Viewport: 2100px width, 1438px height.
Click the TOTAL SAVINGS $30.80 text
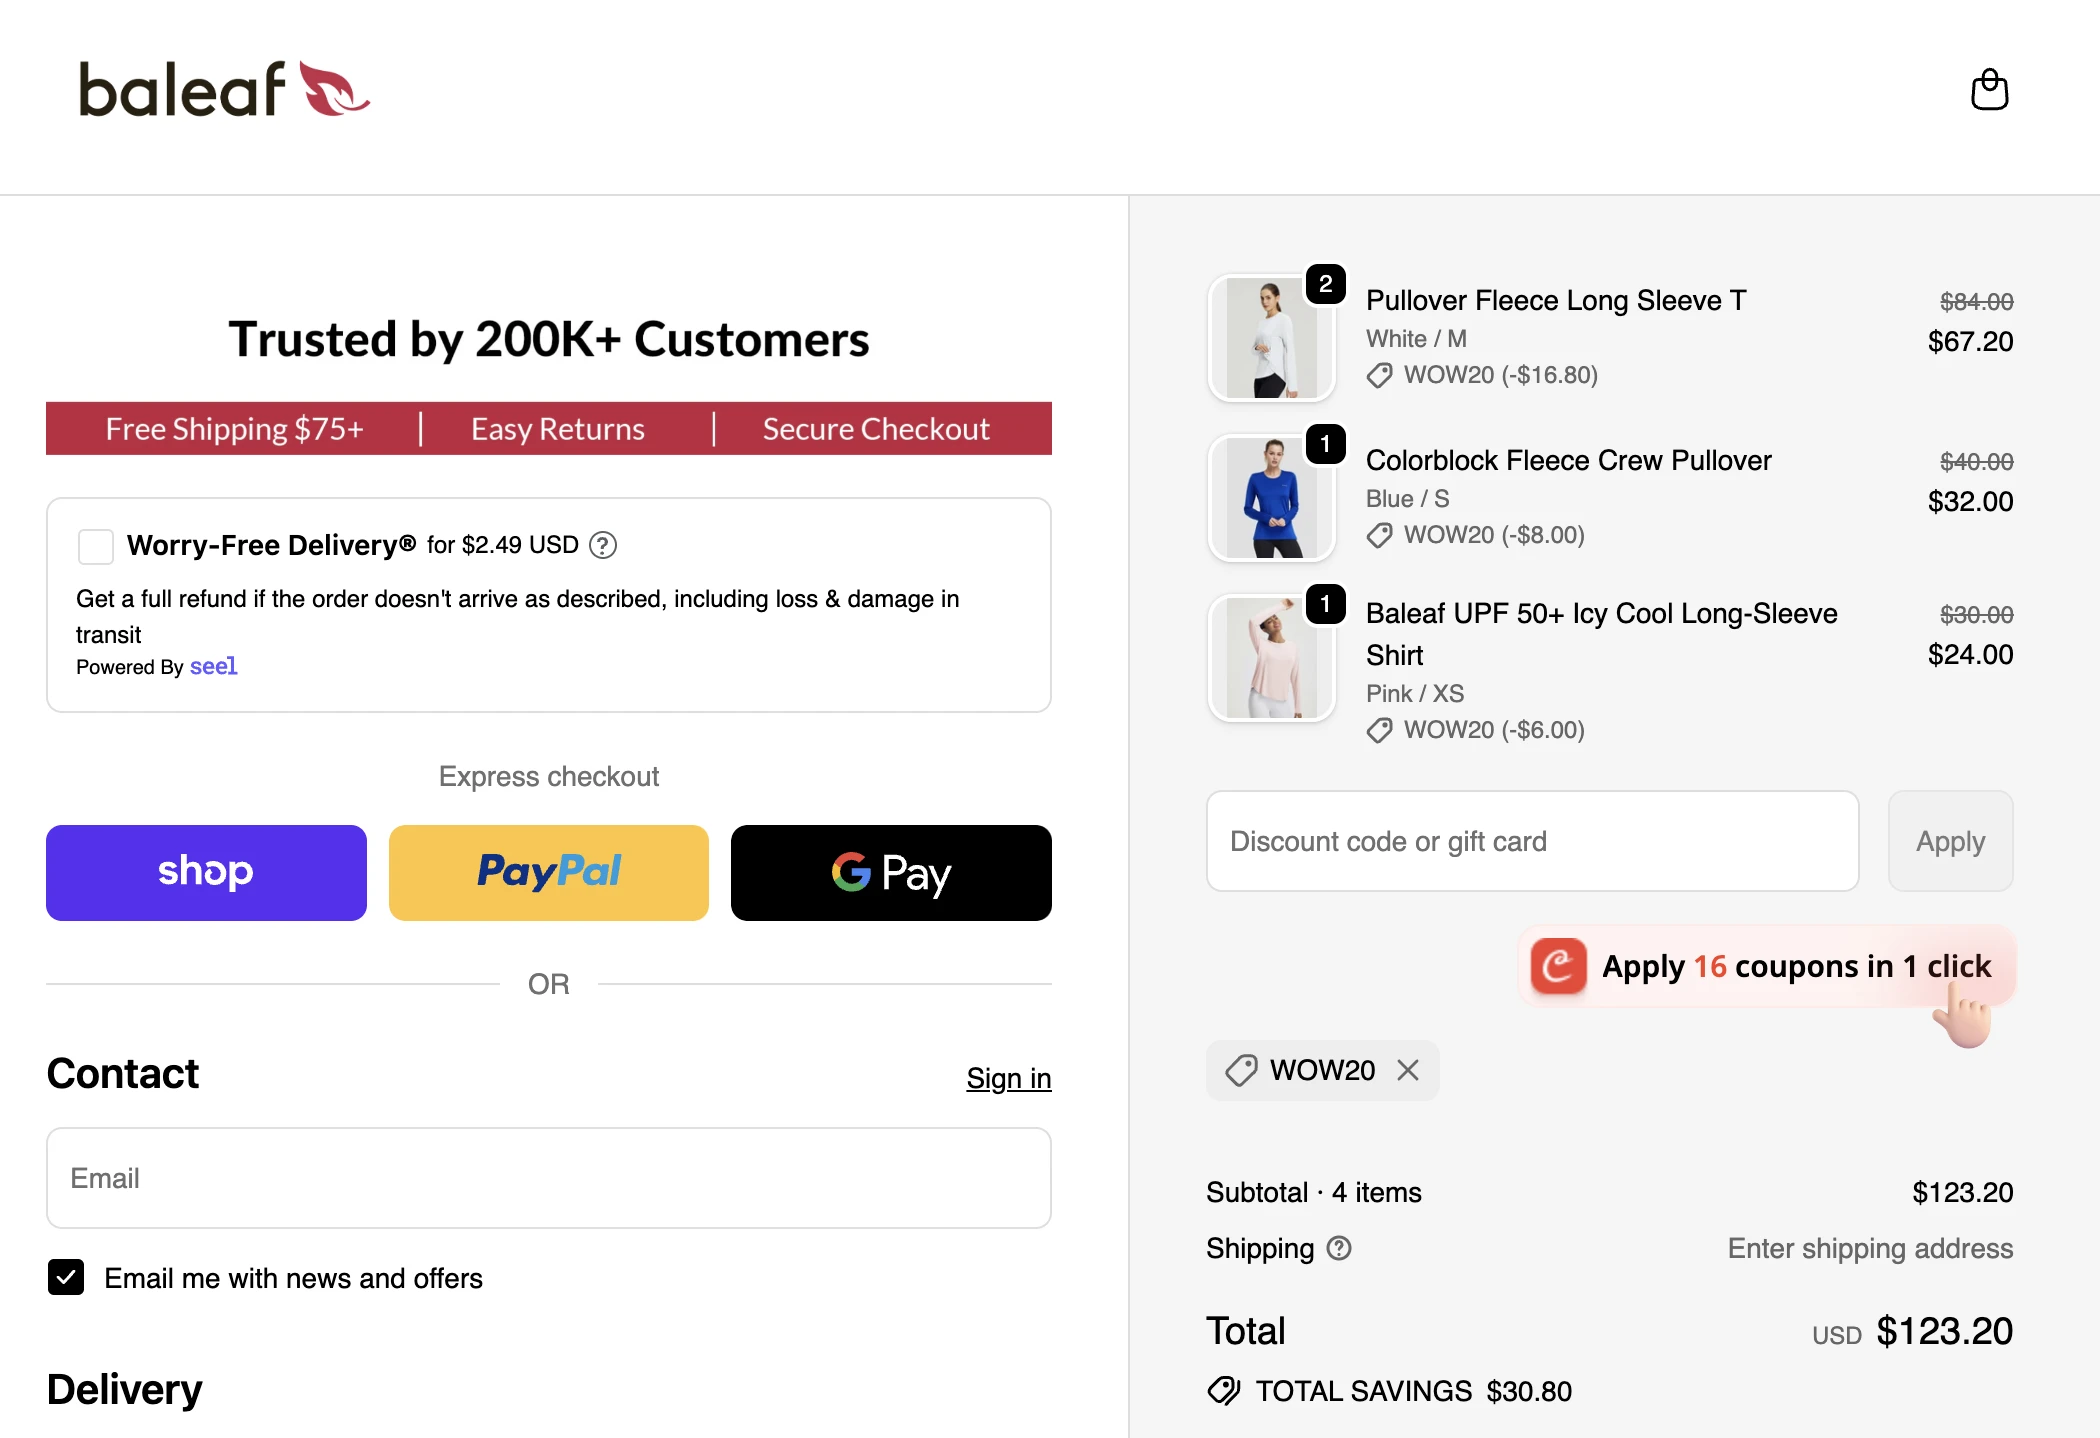[x=1414, y=1391]
